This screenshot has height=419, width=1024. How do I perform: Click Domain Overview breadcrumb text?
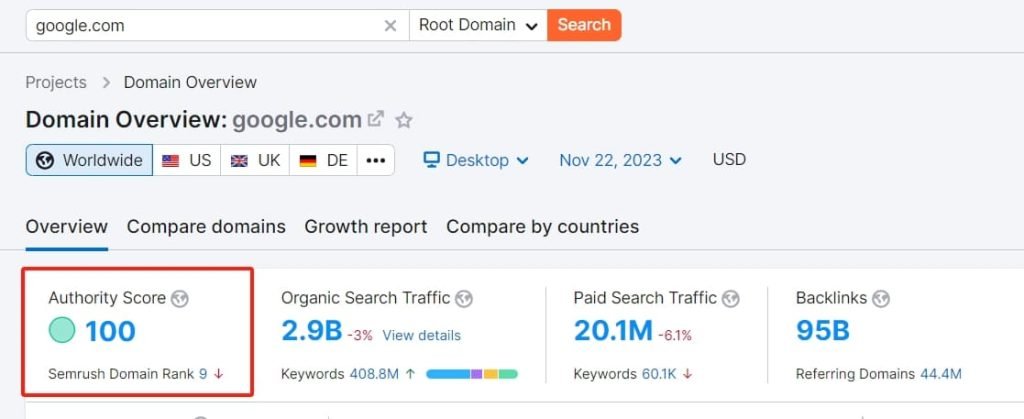pos(190,83)
